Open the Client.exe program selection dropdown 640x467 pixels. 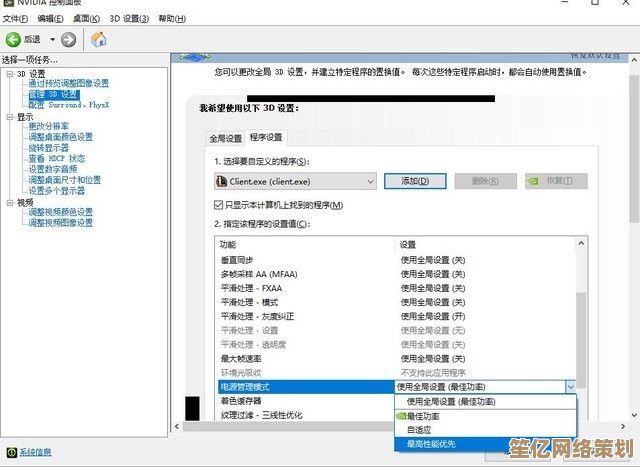367,181
